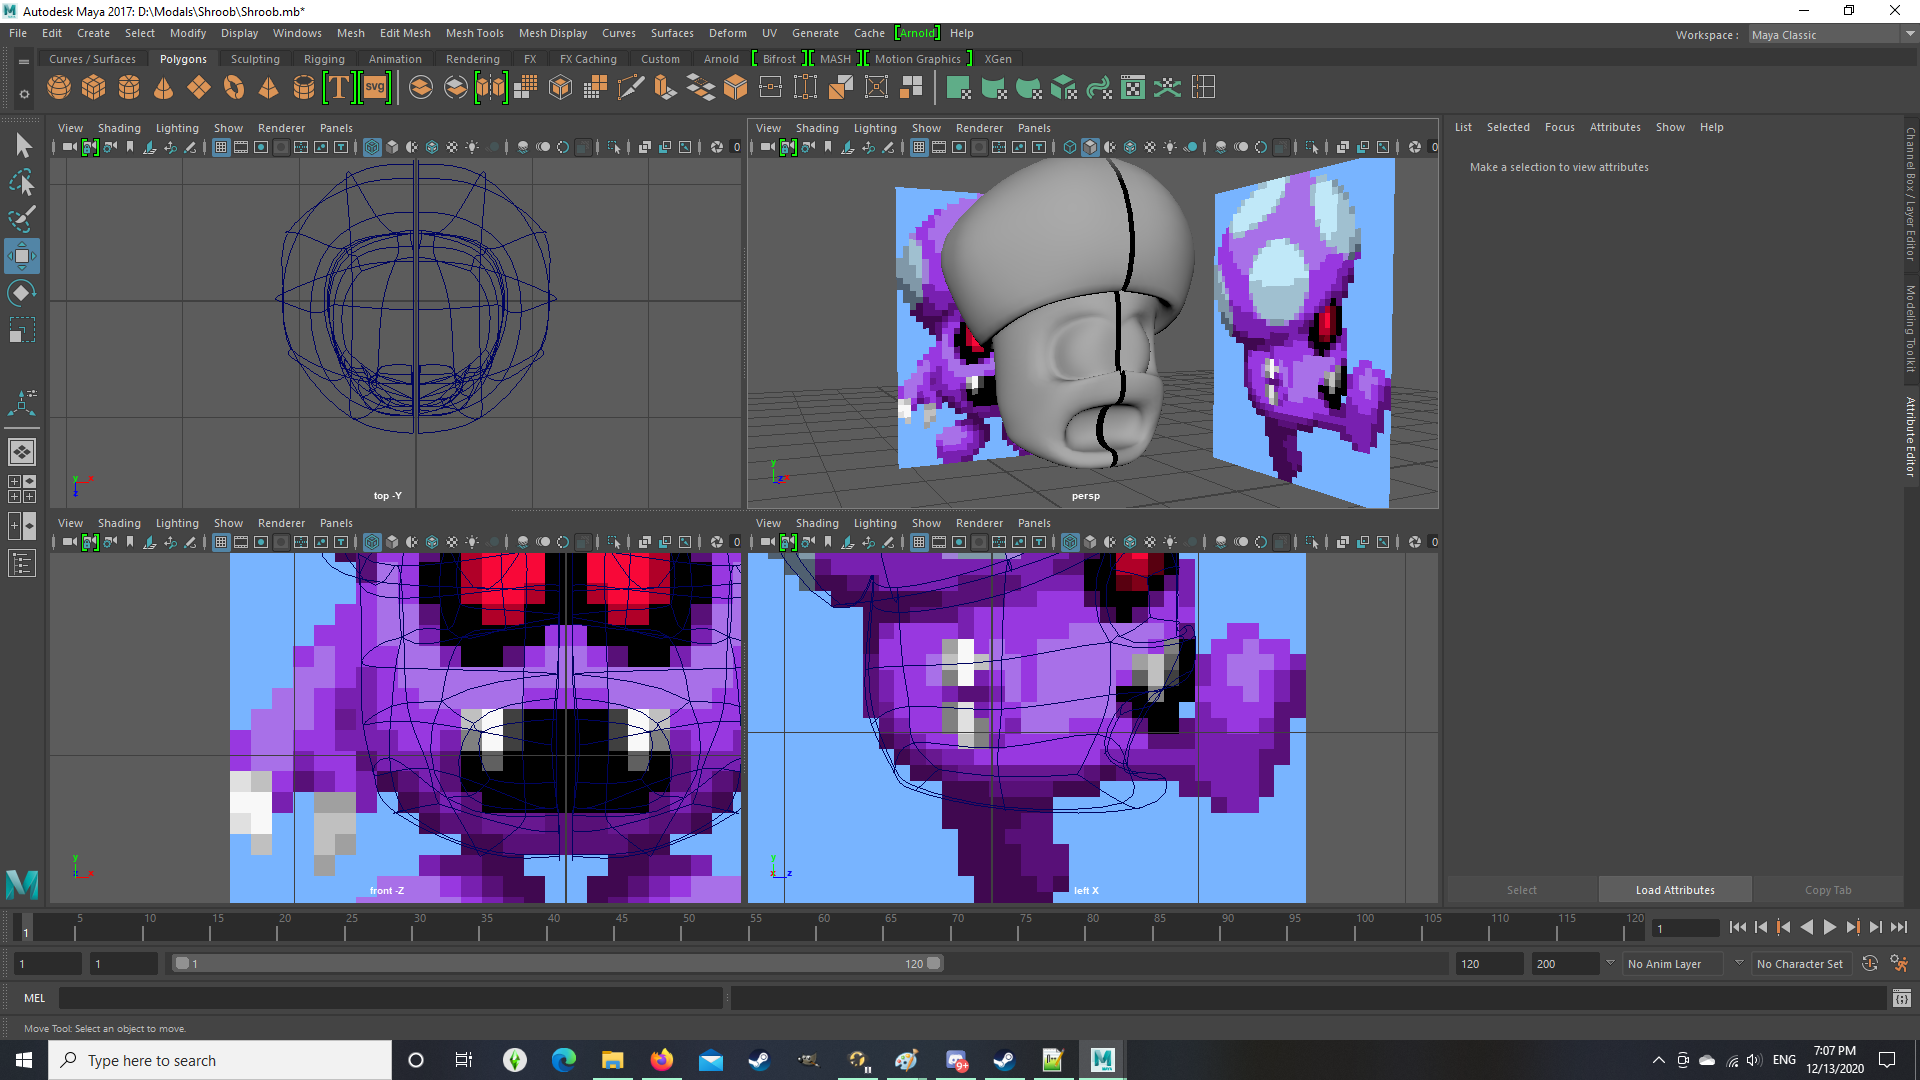Create polygon Type text tool
The width and height of the screenshot is (1920, 1080).
click(x=339, y=88)
